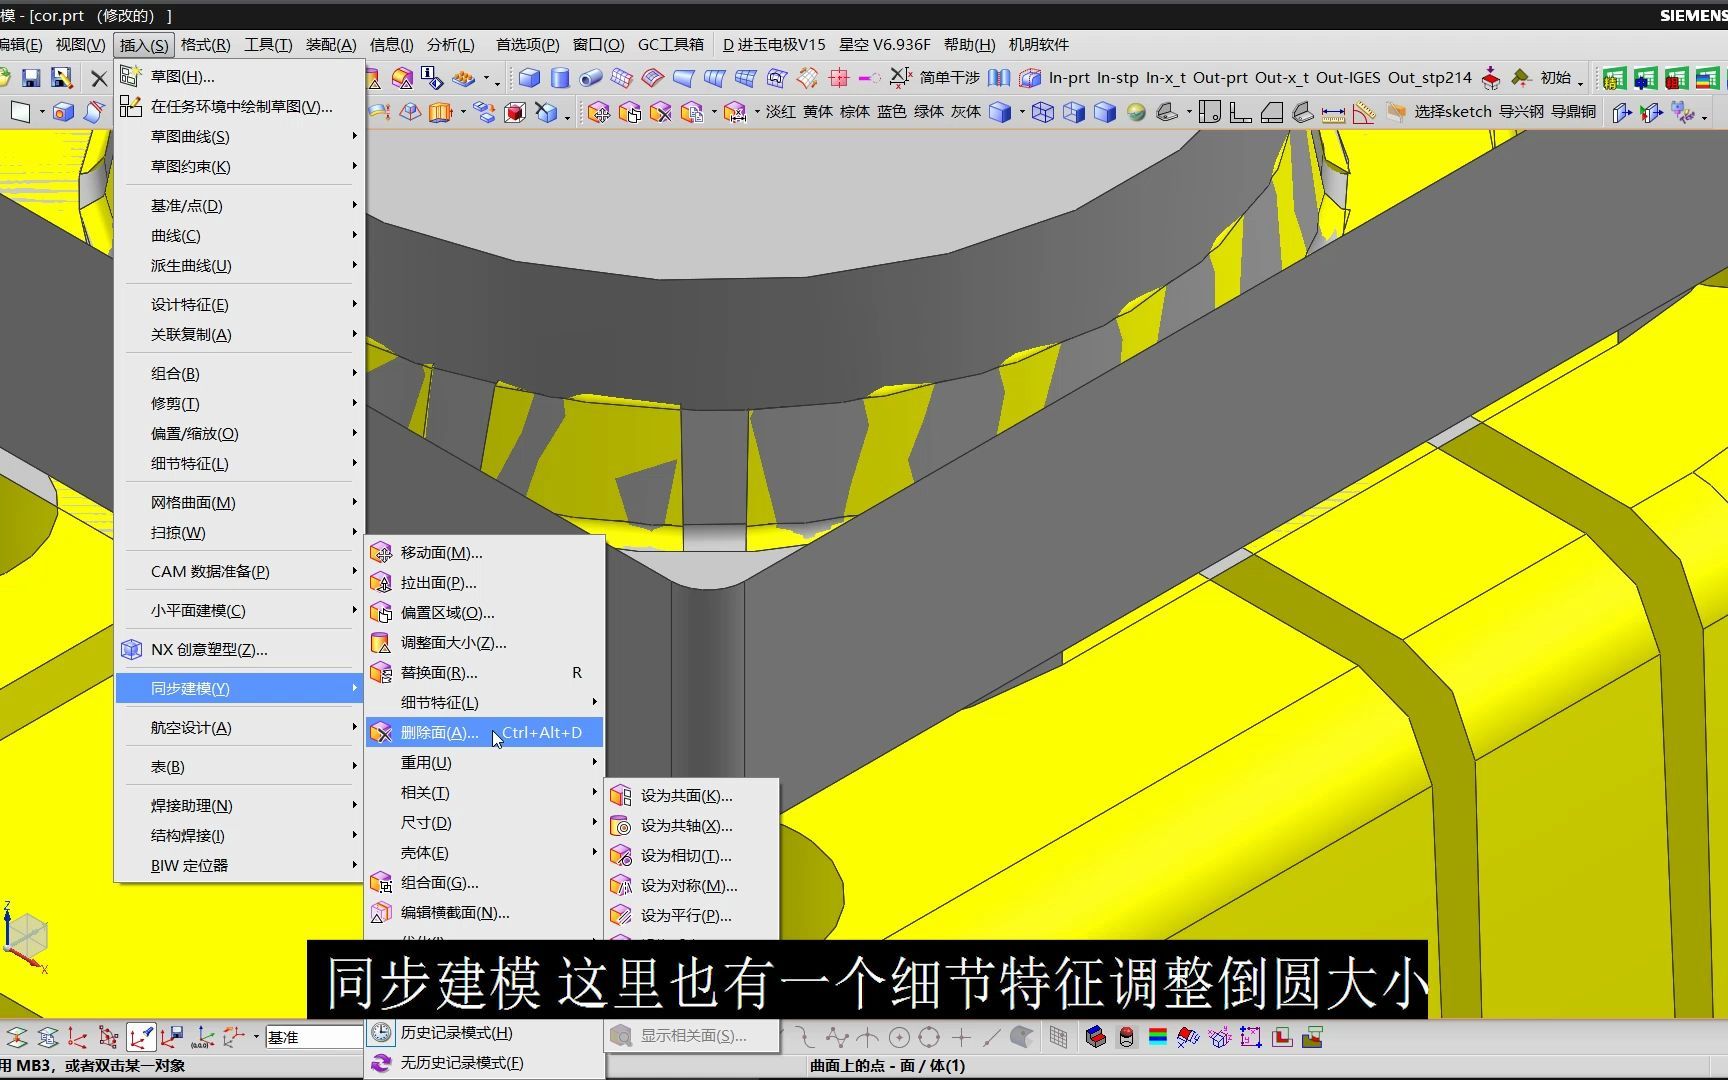Open the 分析(A) menu
The height and width of the screenshot is (1080, 1728).
click(x=450, y=45)
